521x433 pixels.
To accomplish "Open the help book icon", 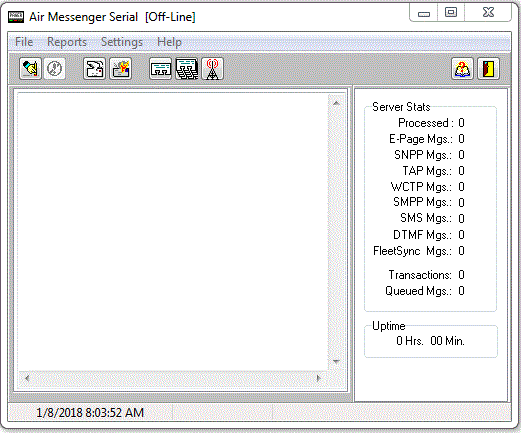I will [462, 69].
